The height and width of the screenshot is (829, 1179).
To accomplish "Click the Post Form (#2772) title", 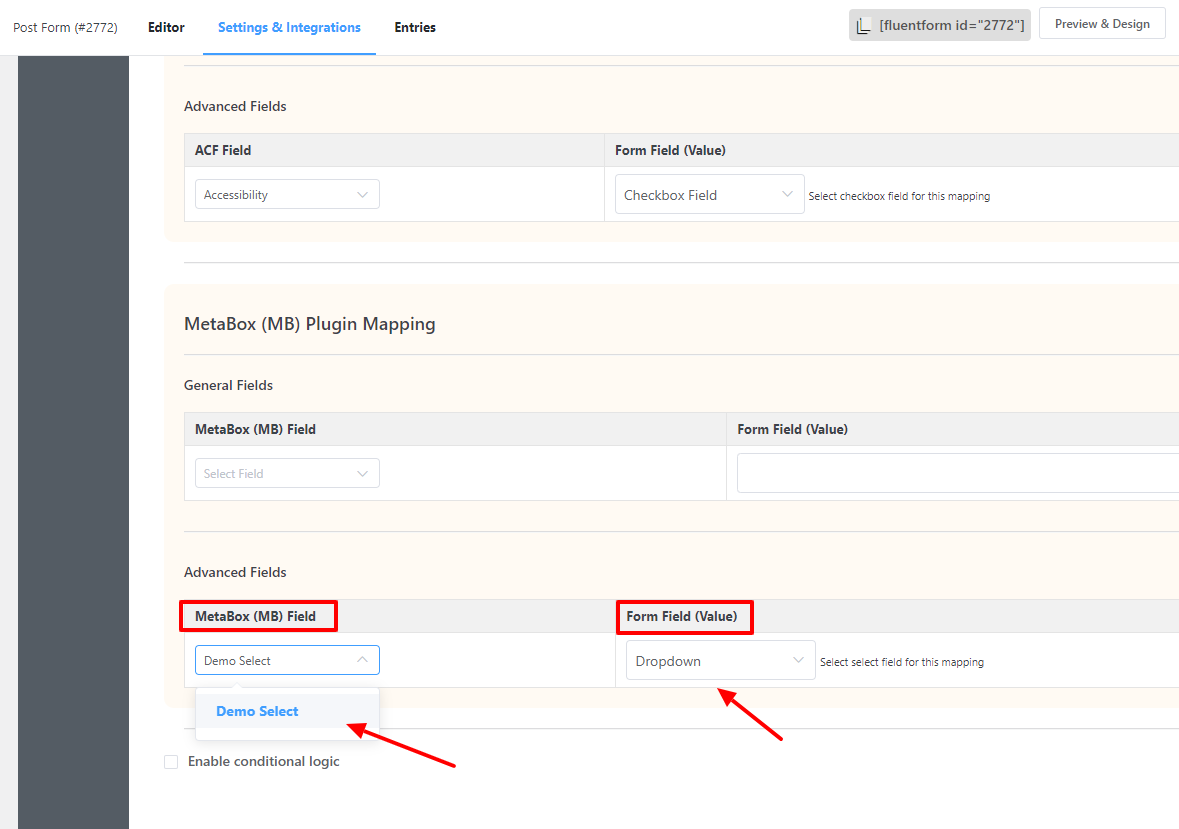I will 65,27.
